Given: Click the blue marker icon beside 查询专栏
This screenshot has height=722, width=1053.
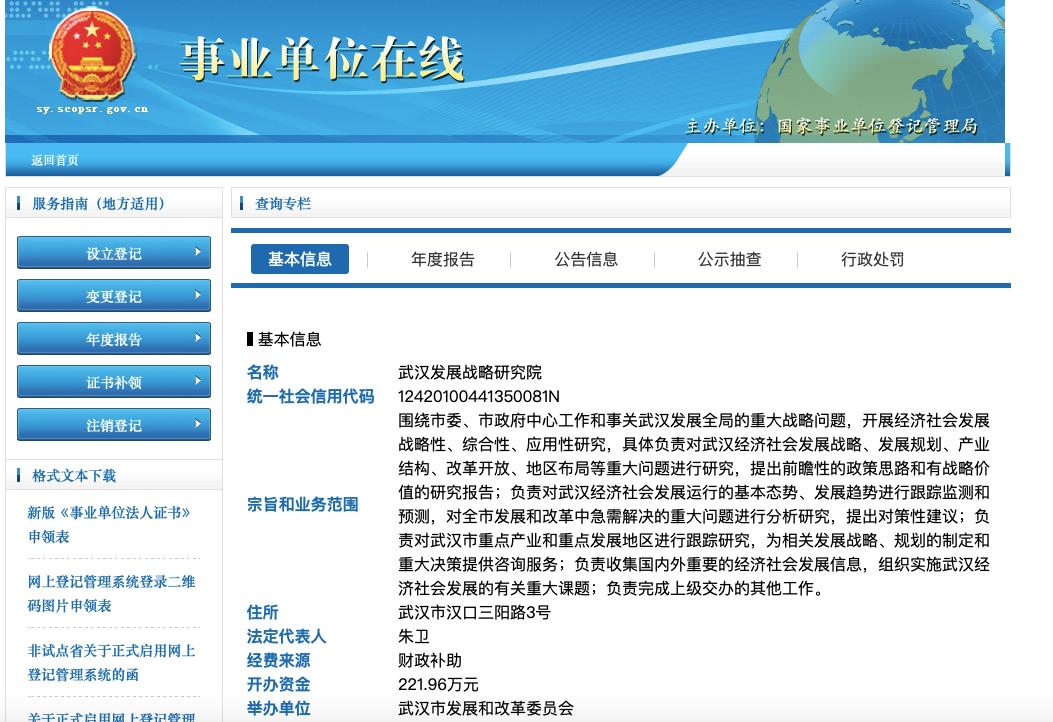Looking at the screenshot, I should click(243, 203).
